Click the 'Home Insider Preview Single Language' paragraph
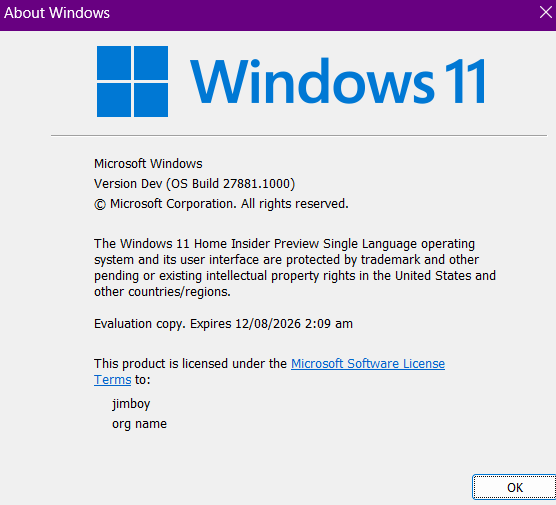Screen dimensions: 556x505 (x=295, y=268)
